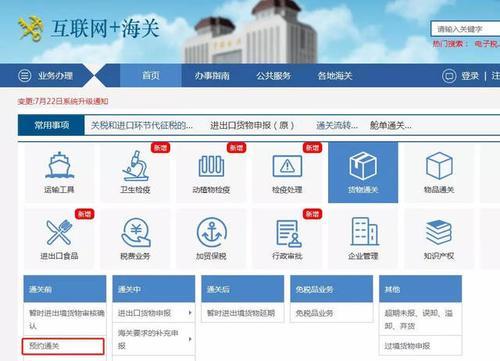Open 暂时进出境货物延期 item
This screenshot has height=361, width=500.
pos(243,313)
